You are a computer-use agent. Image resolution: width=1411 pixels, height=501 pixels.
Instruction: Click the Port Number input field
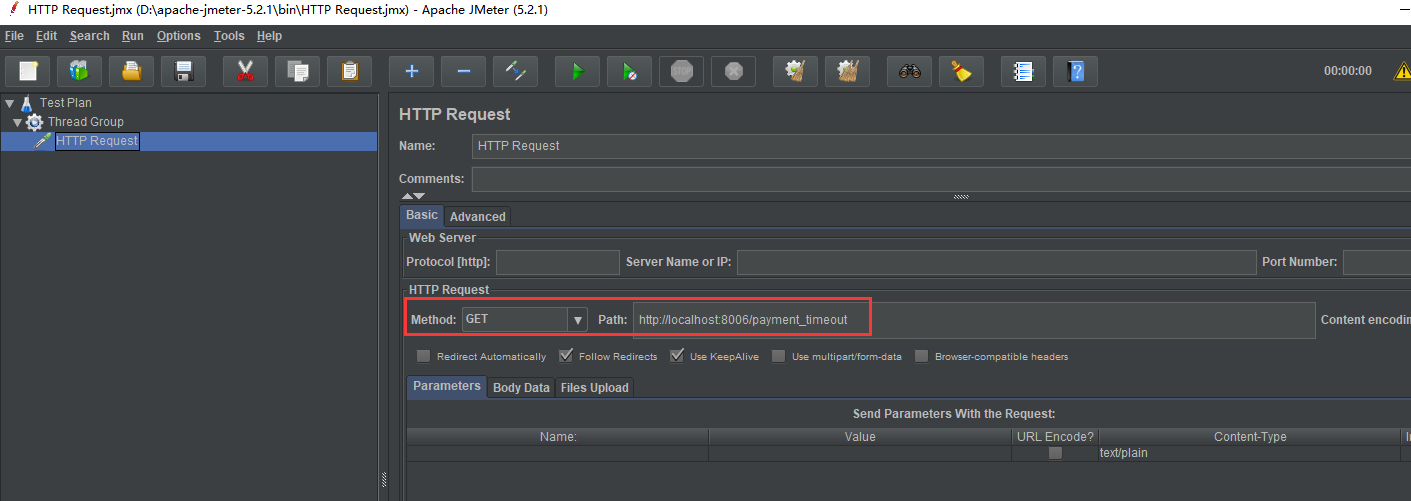pos(1376,262)
